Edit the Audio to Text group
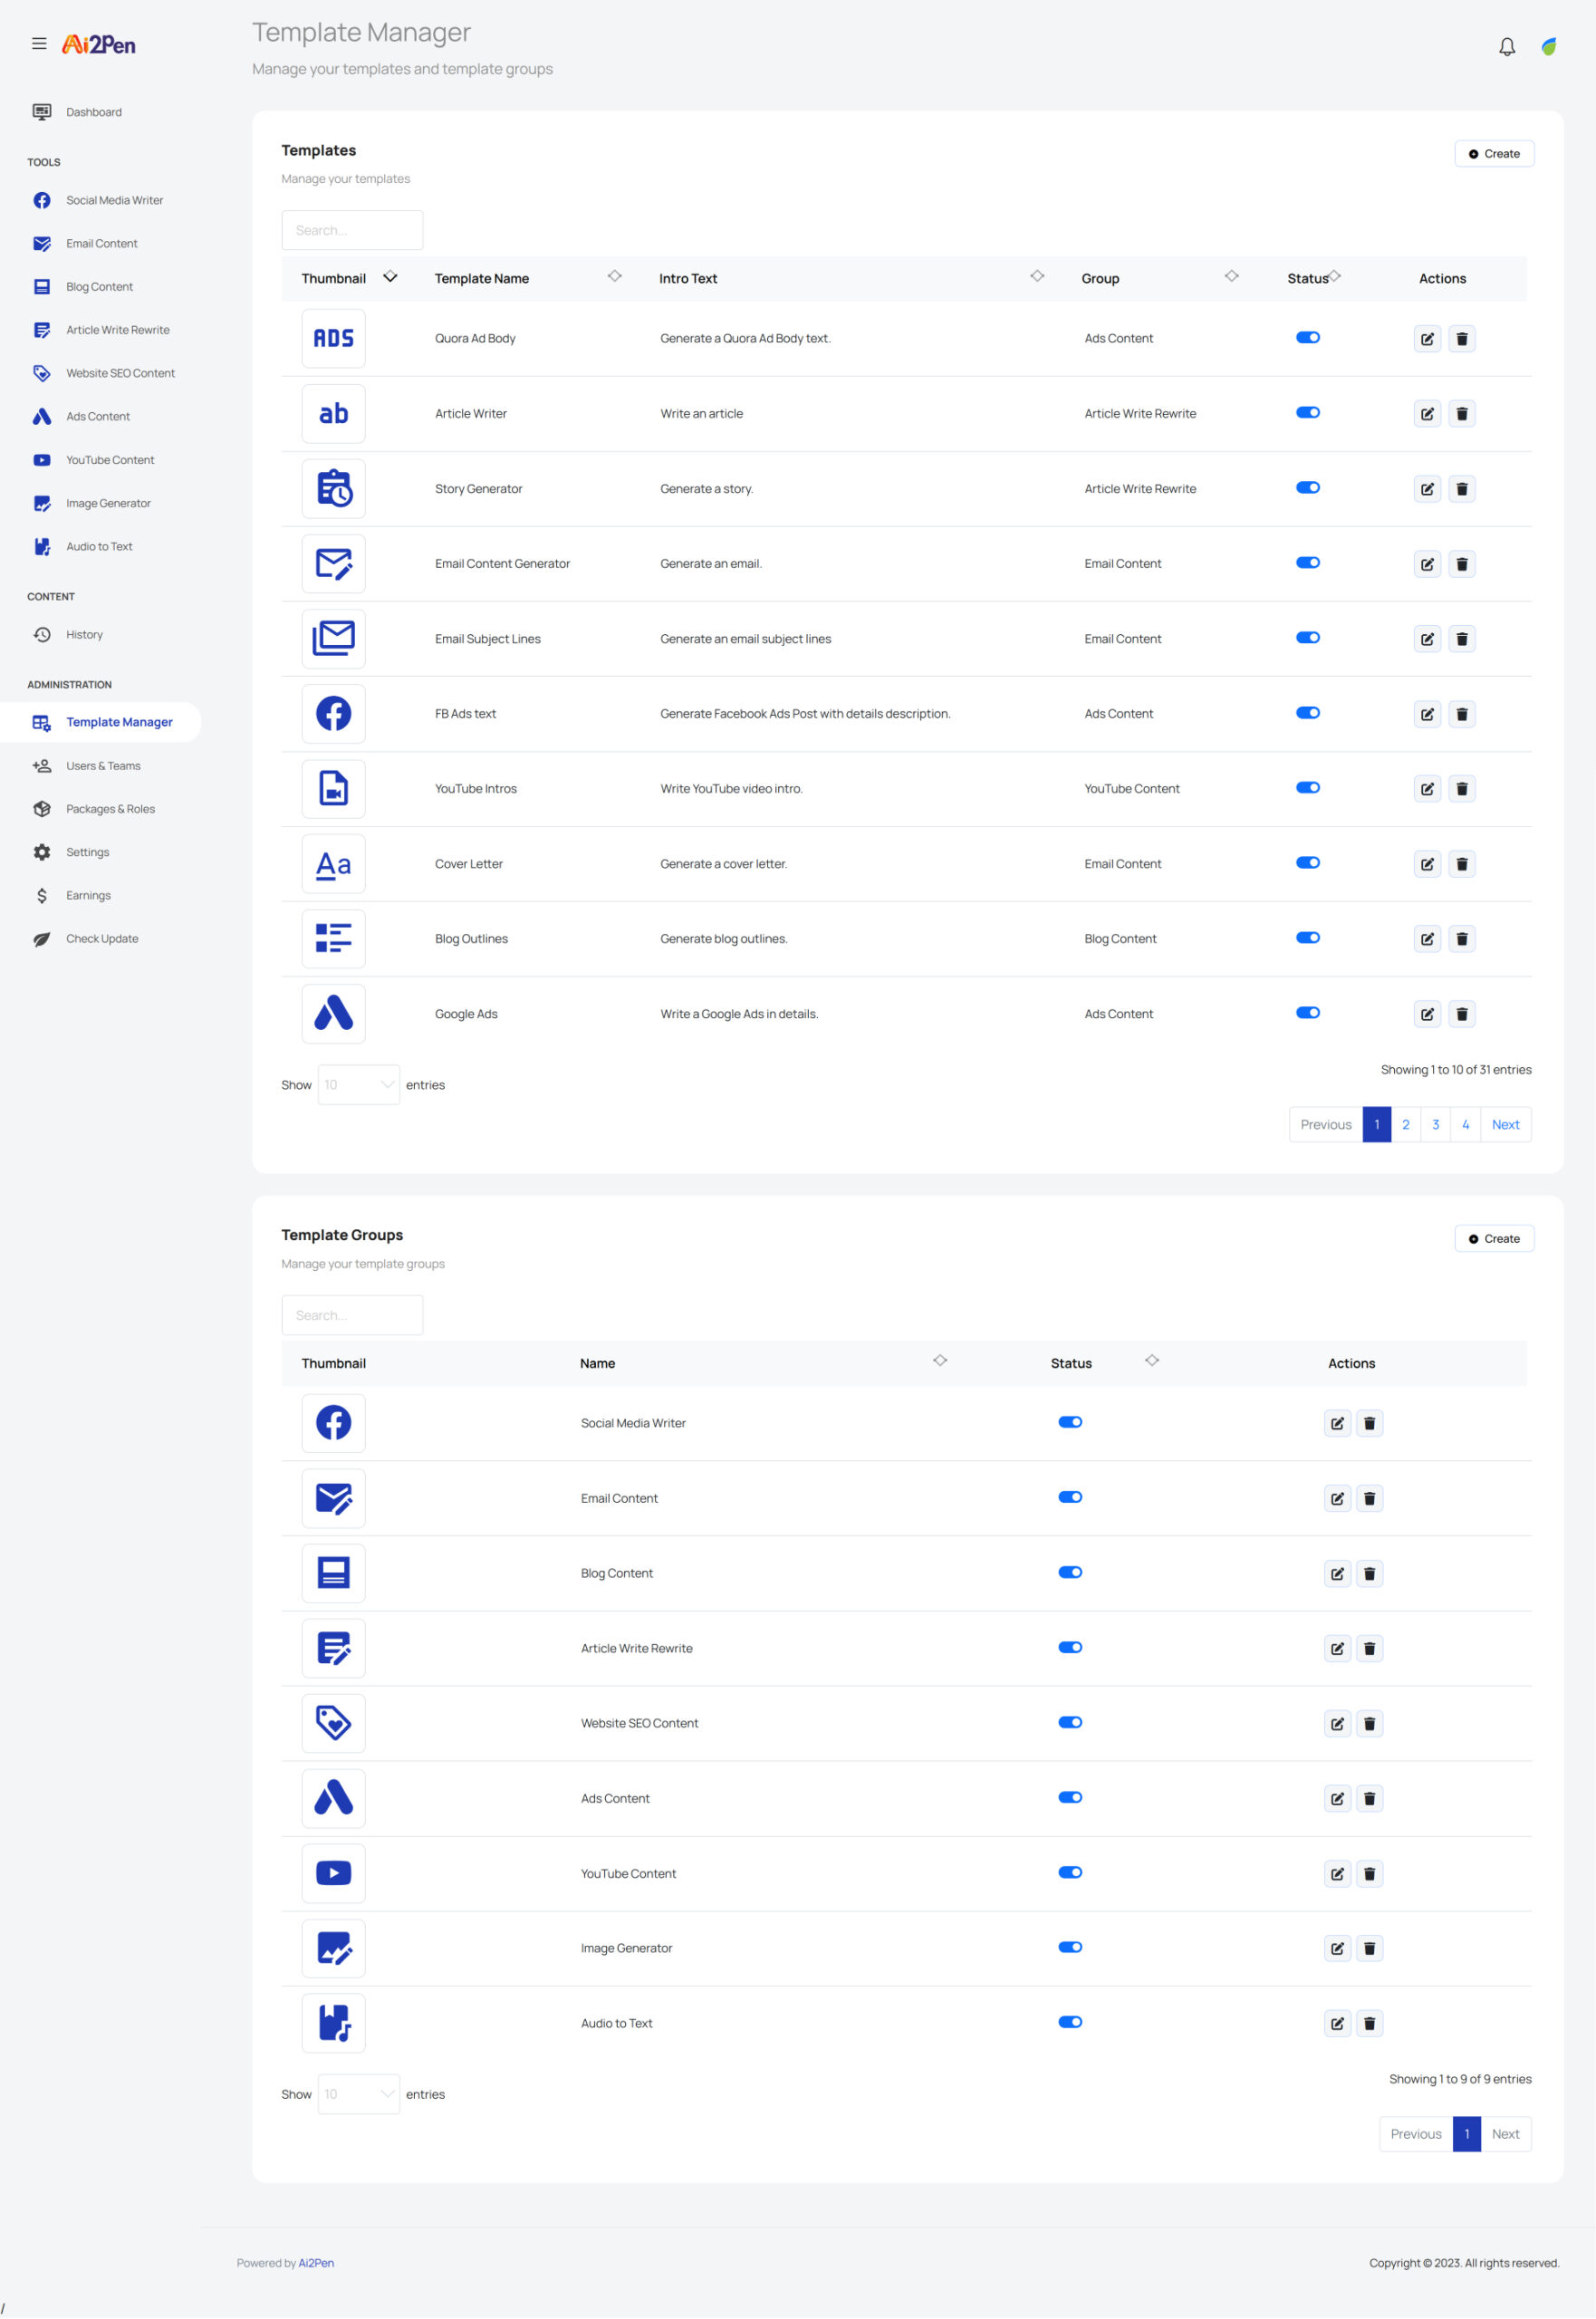The height and width of the screenshot is (2319, 1596). point(1337,2023)
